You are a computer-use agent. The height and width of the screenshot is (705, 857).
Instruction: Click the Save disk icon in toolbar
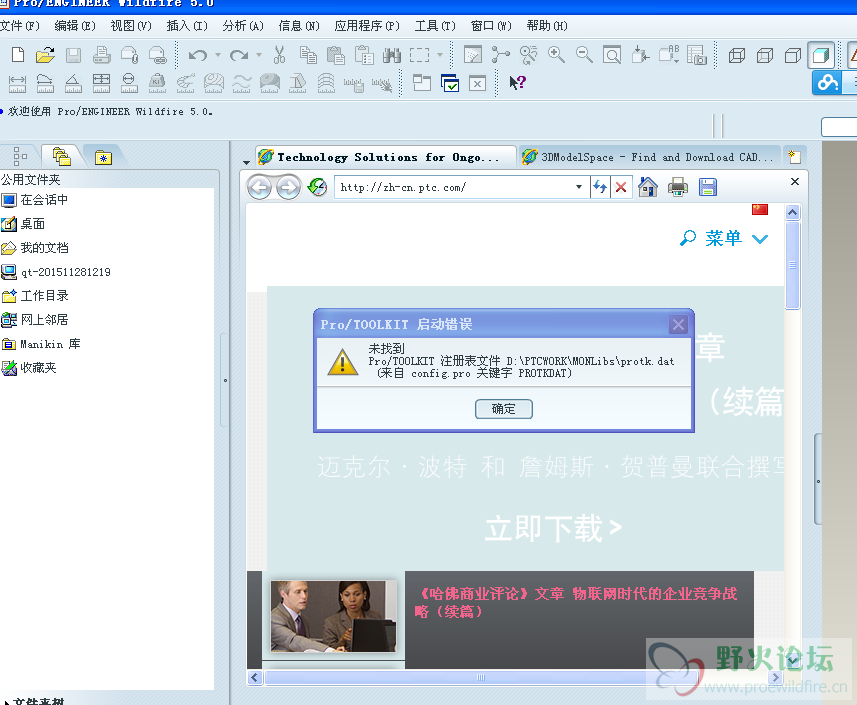[x=73, y=55]
